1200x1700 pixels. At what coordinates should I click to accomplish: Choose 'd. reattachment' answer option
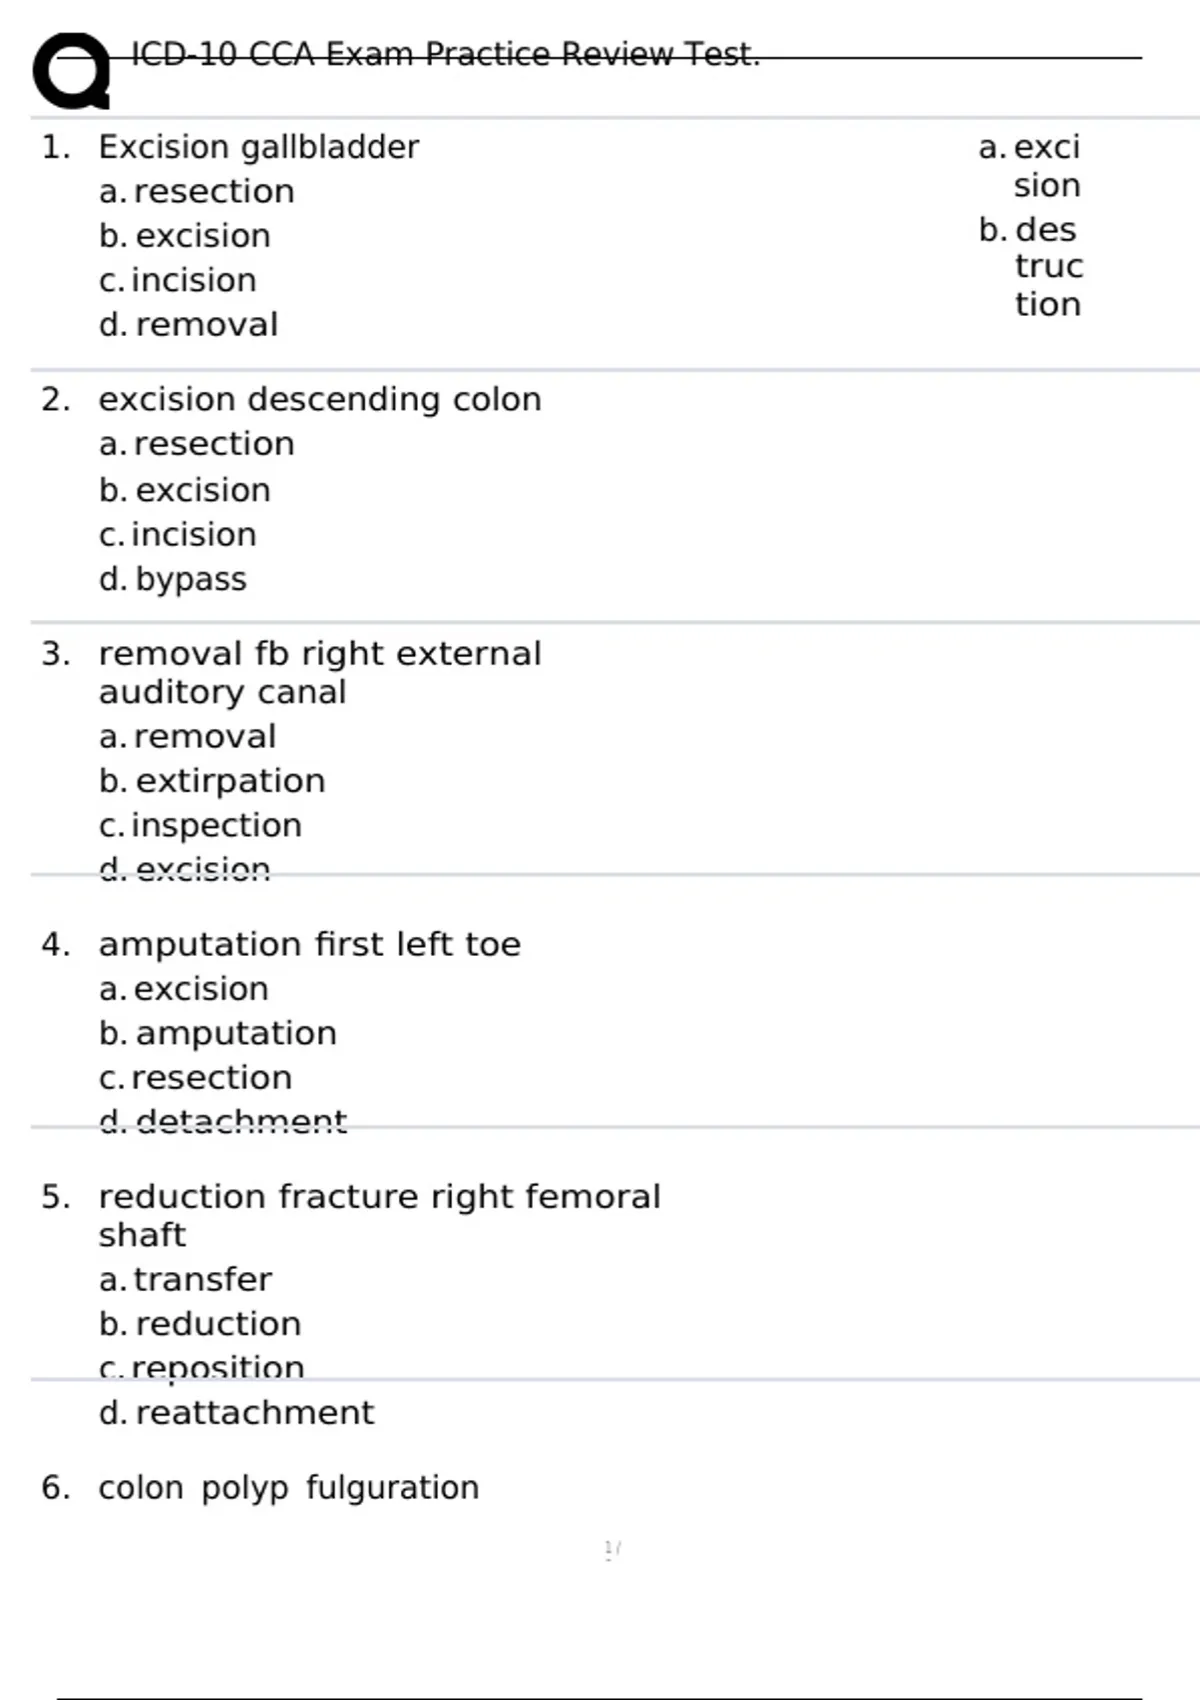(x=236, y=1413)
